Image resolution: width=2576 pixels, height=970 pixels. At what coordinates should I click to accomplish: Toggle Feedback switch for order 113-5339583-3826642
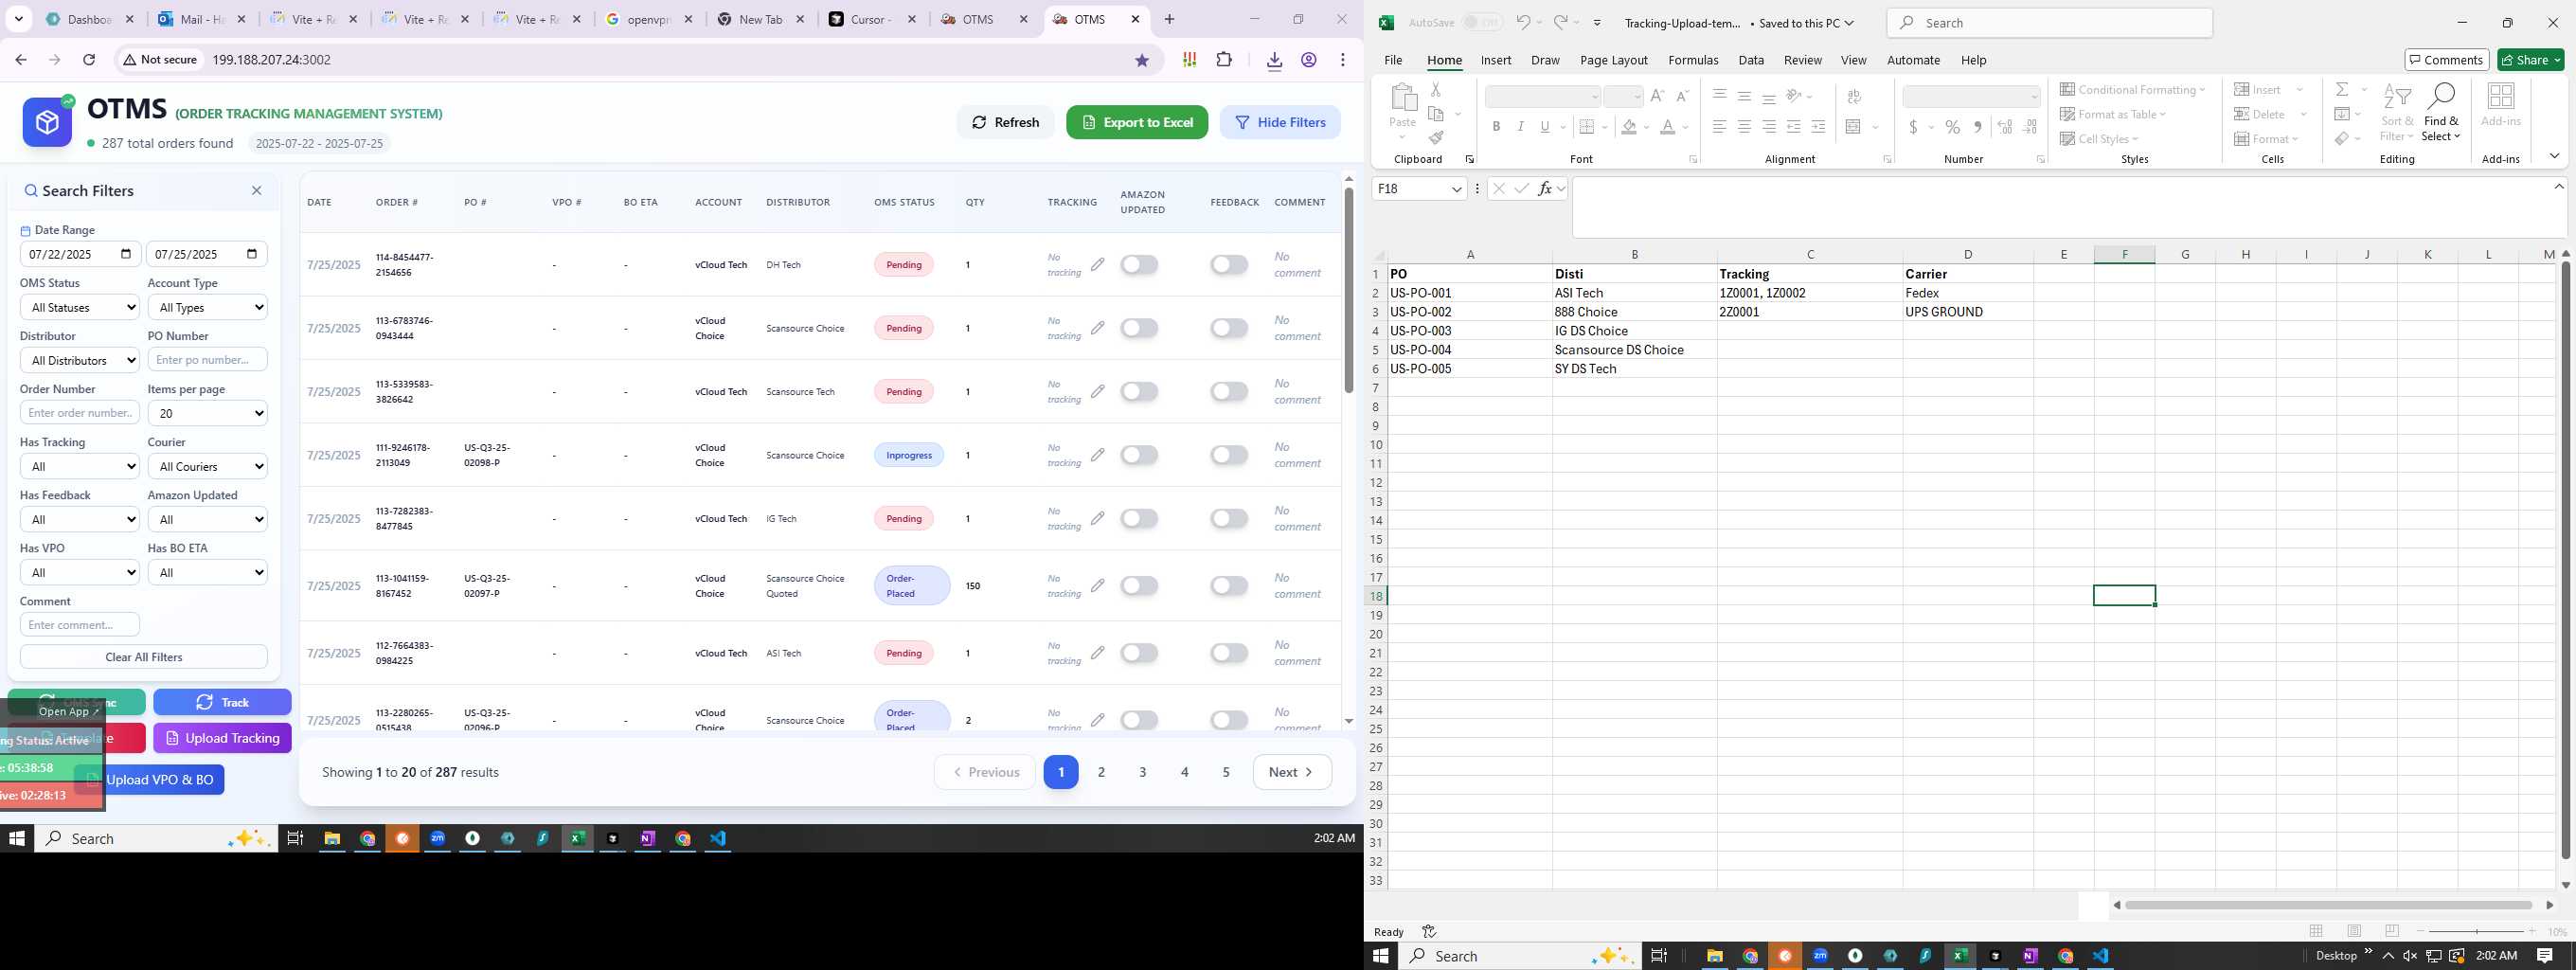(1229, 391)
